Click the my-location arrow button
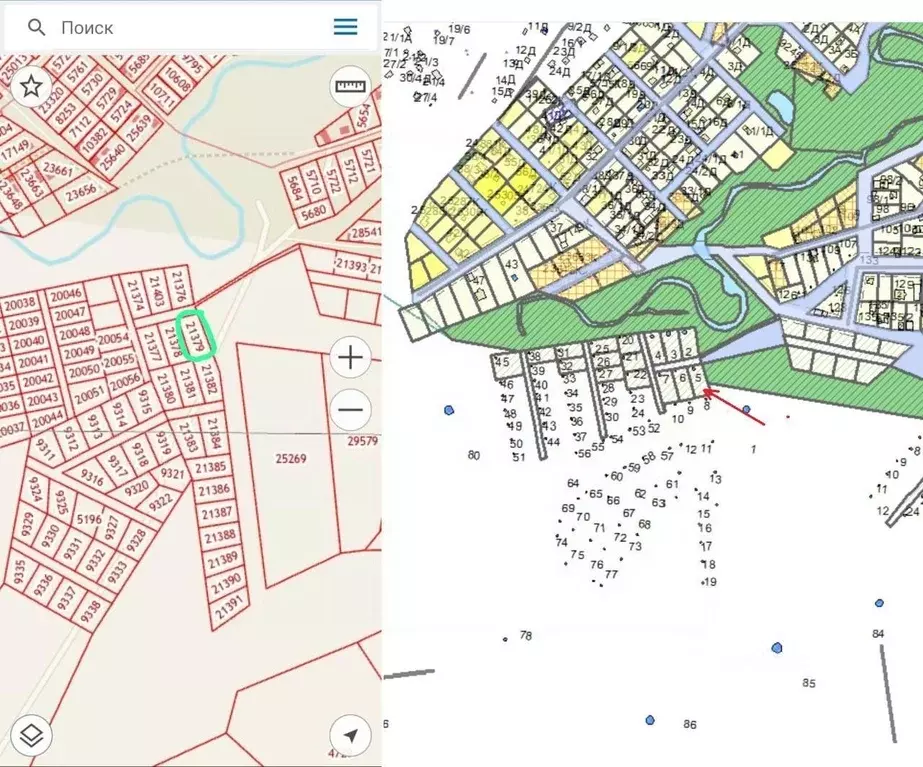 [350, 736]
